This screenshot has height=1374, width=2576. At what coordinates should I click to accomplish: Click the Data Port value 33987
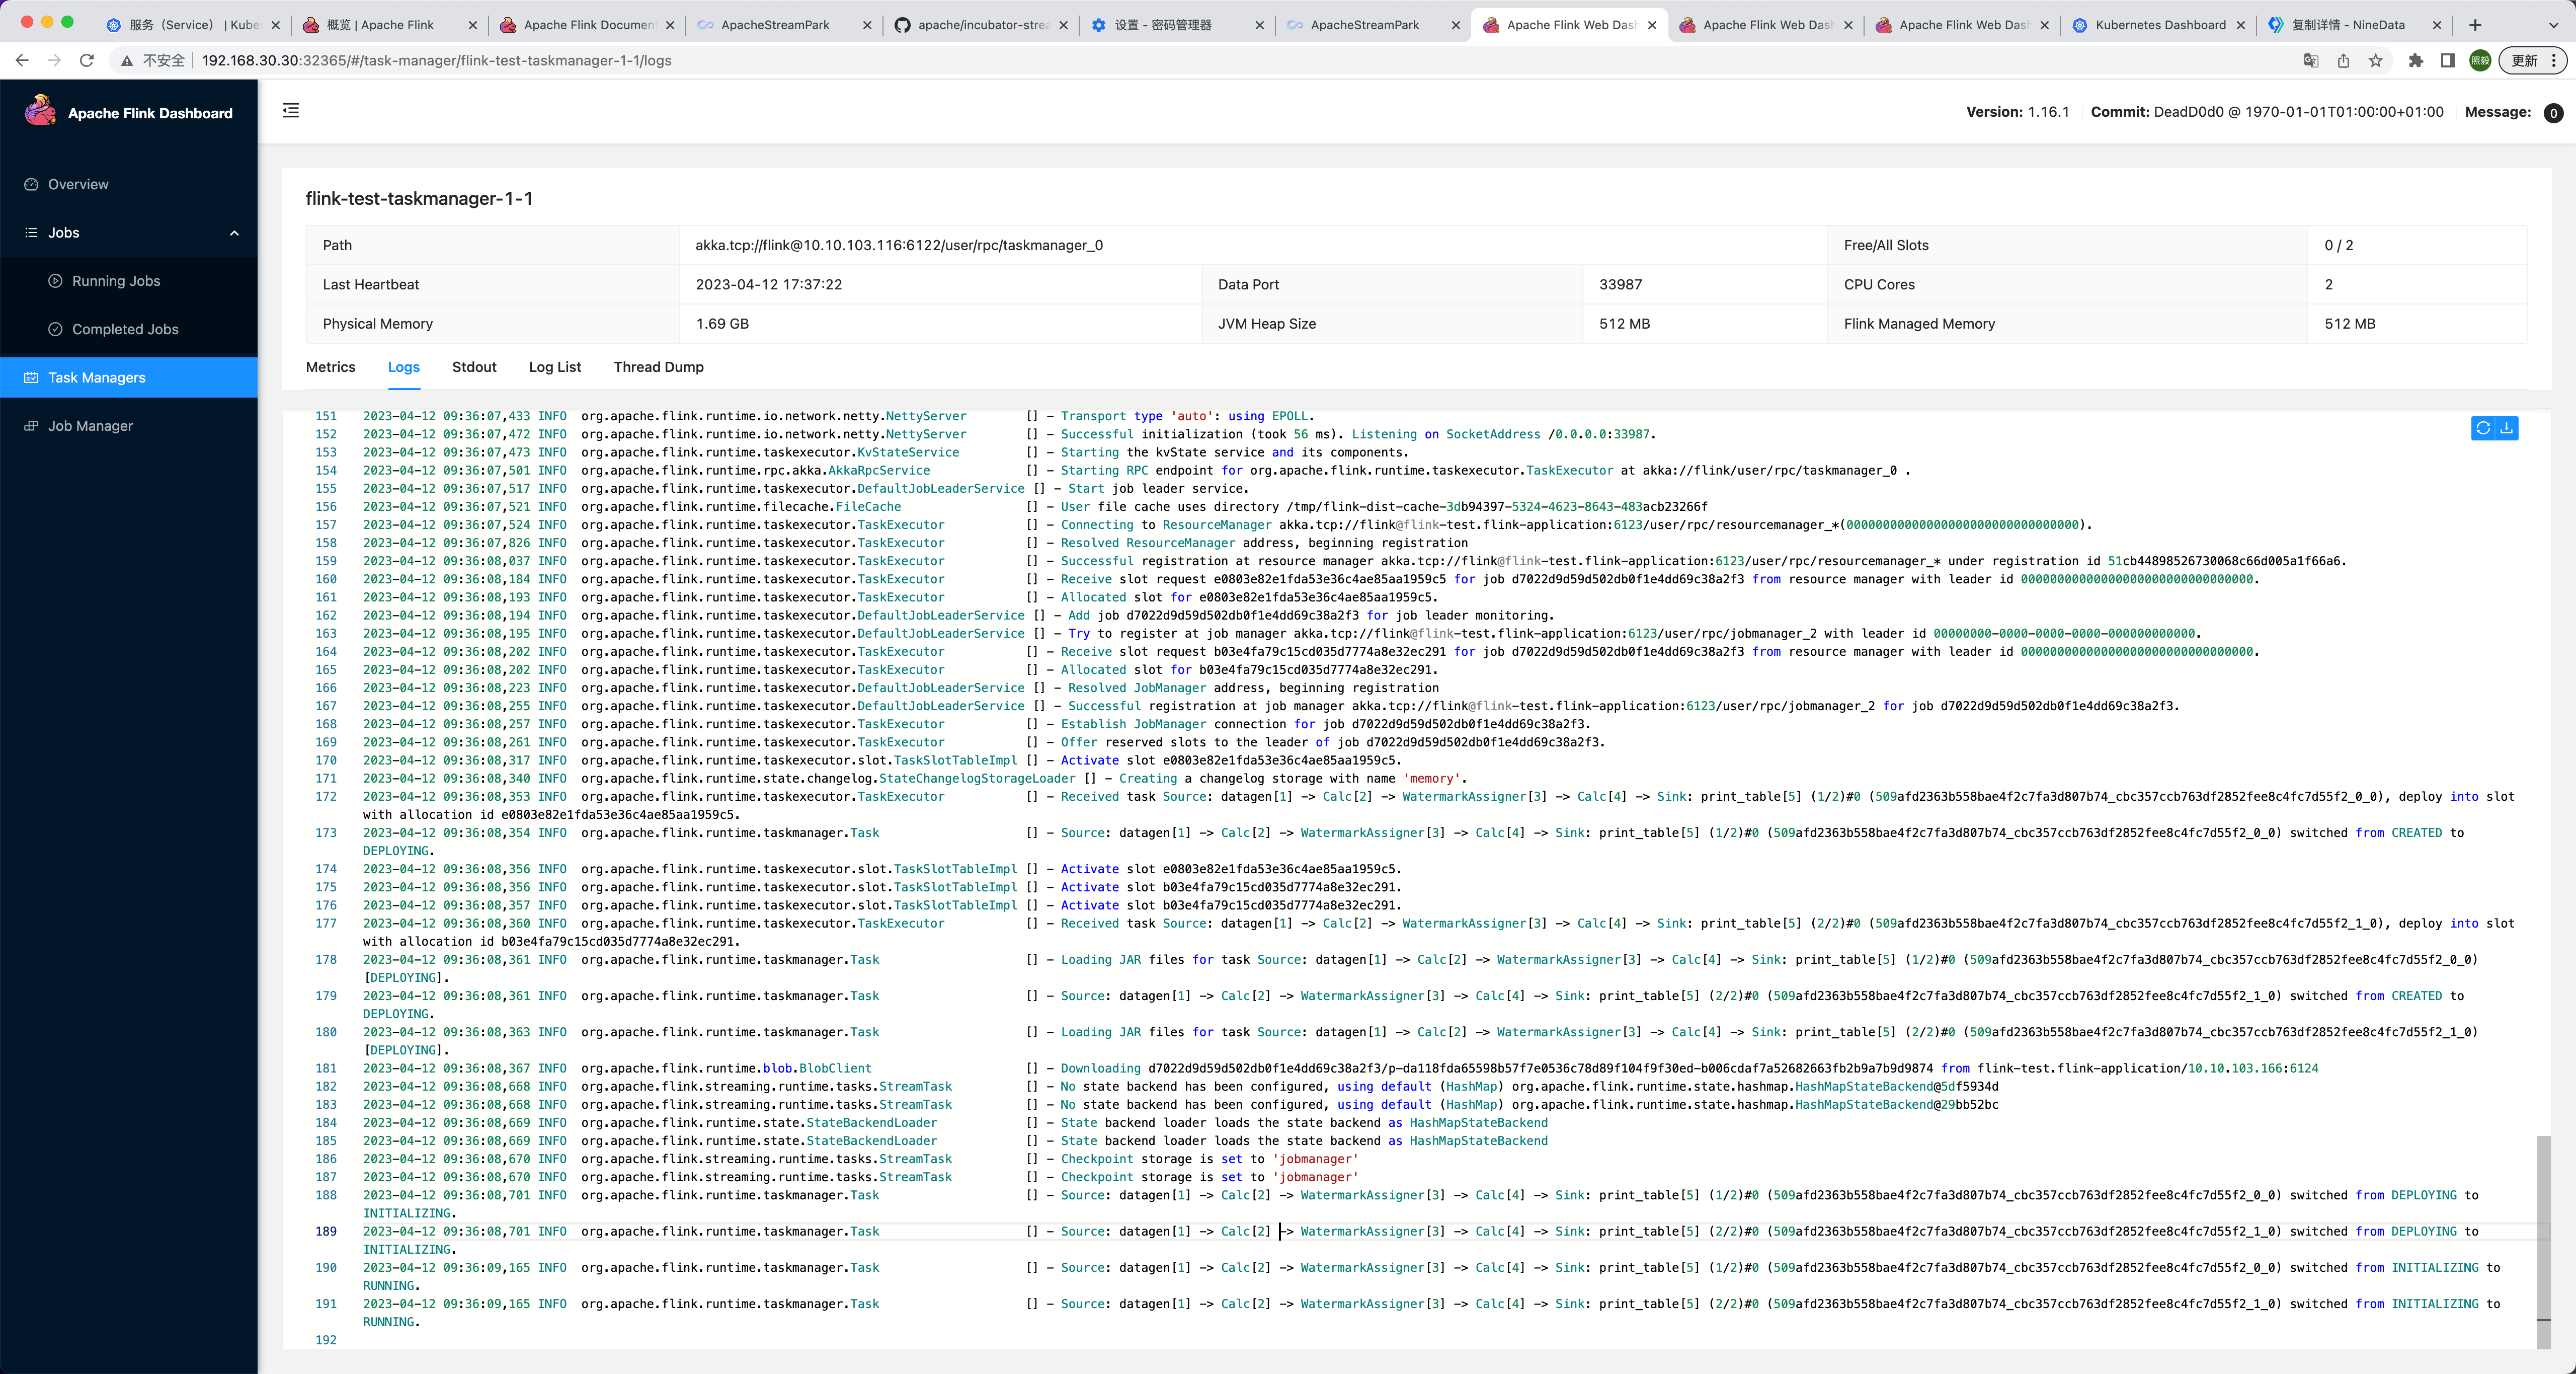click(x=1620, y=284)
